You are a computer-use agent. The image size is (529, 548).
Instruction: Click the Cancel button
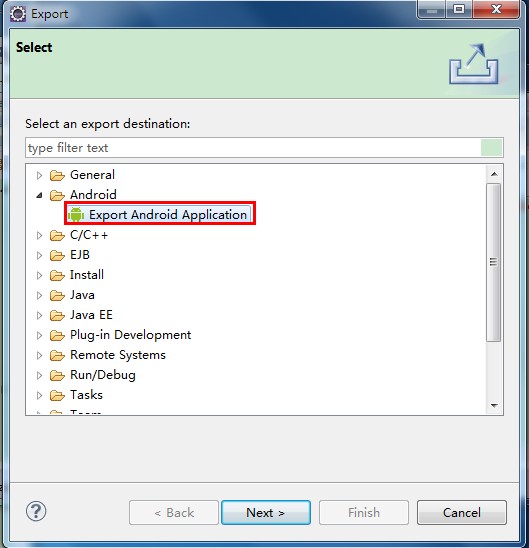(x=462, y=513)
